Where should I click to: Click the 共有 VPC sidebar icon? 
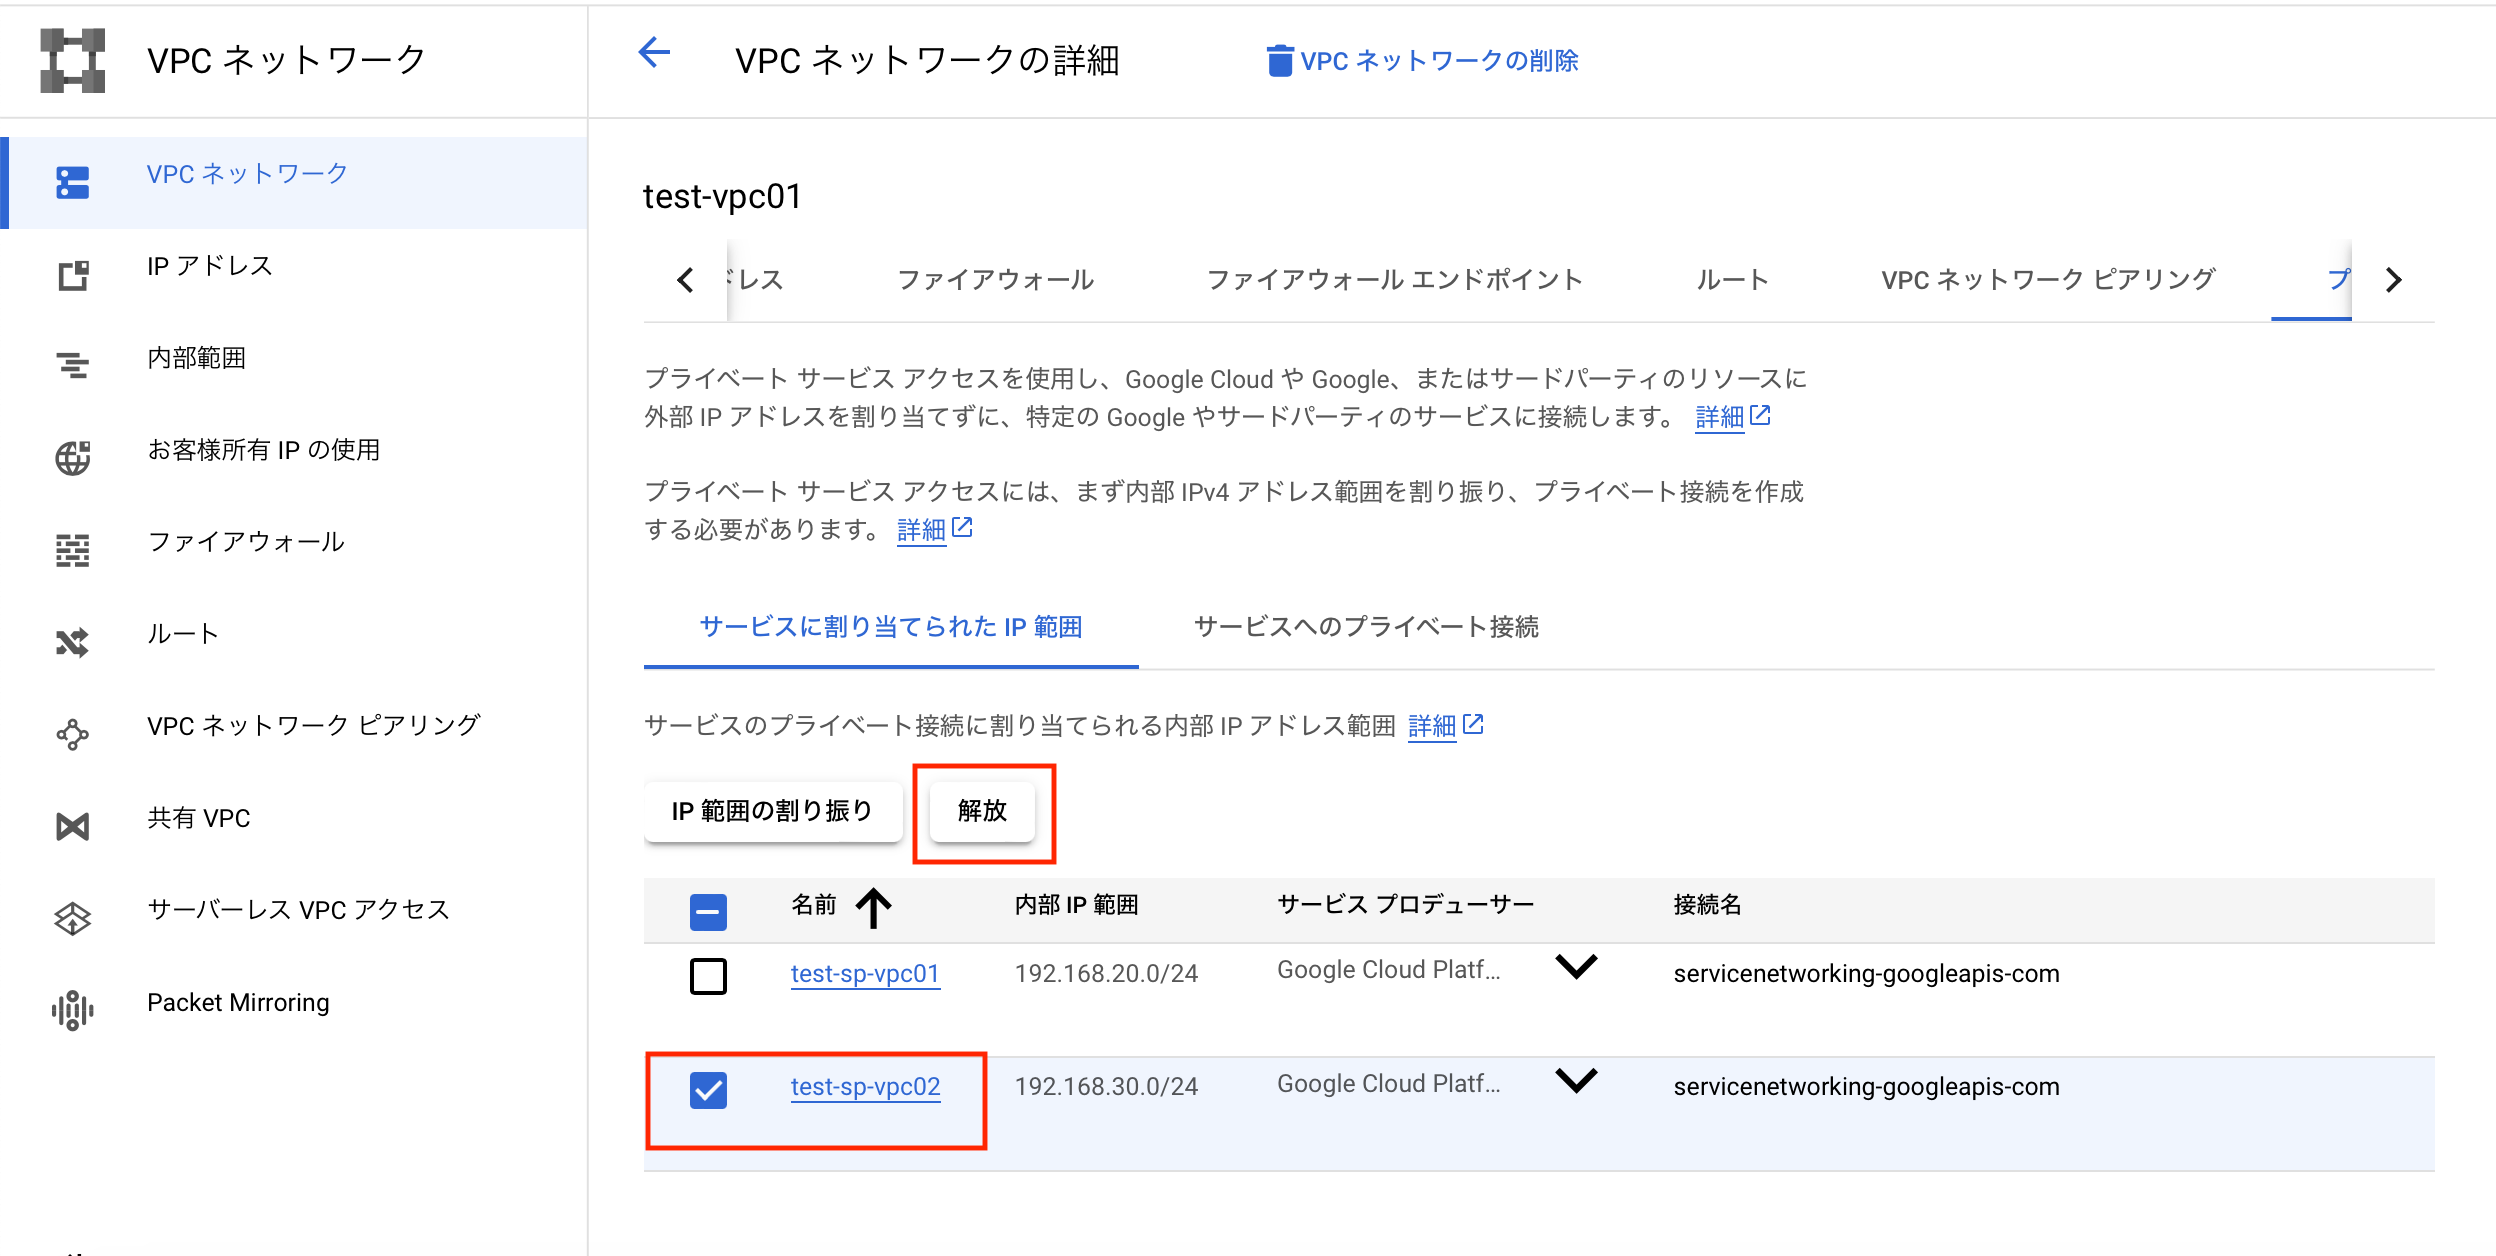[x=72, y=826]
